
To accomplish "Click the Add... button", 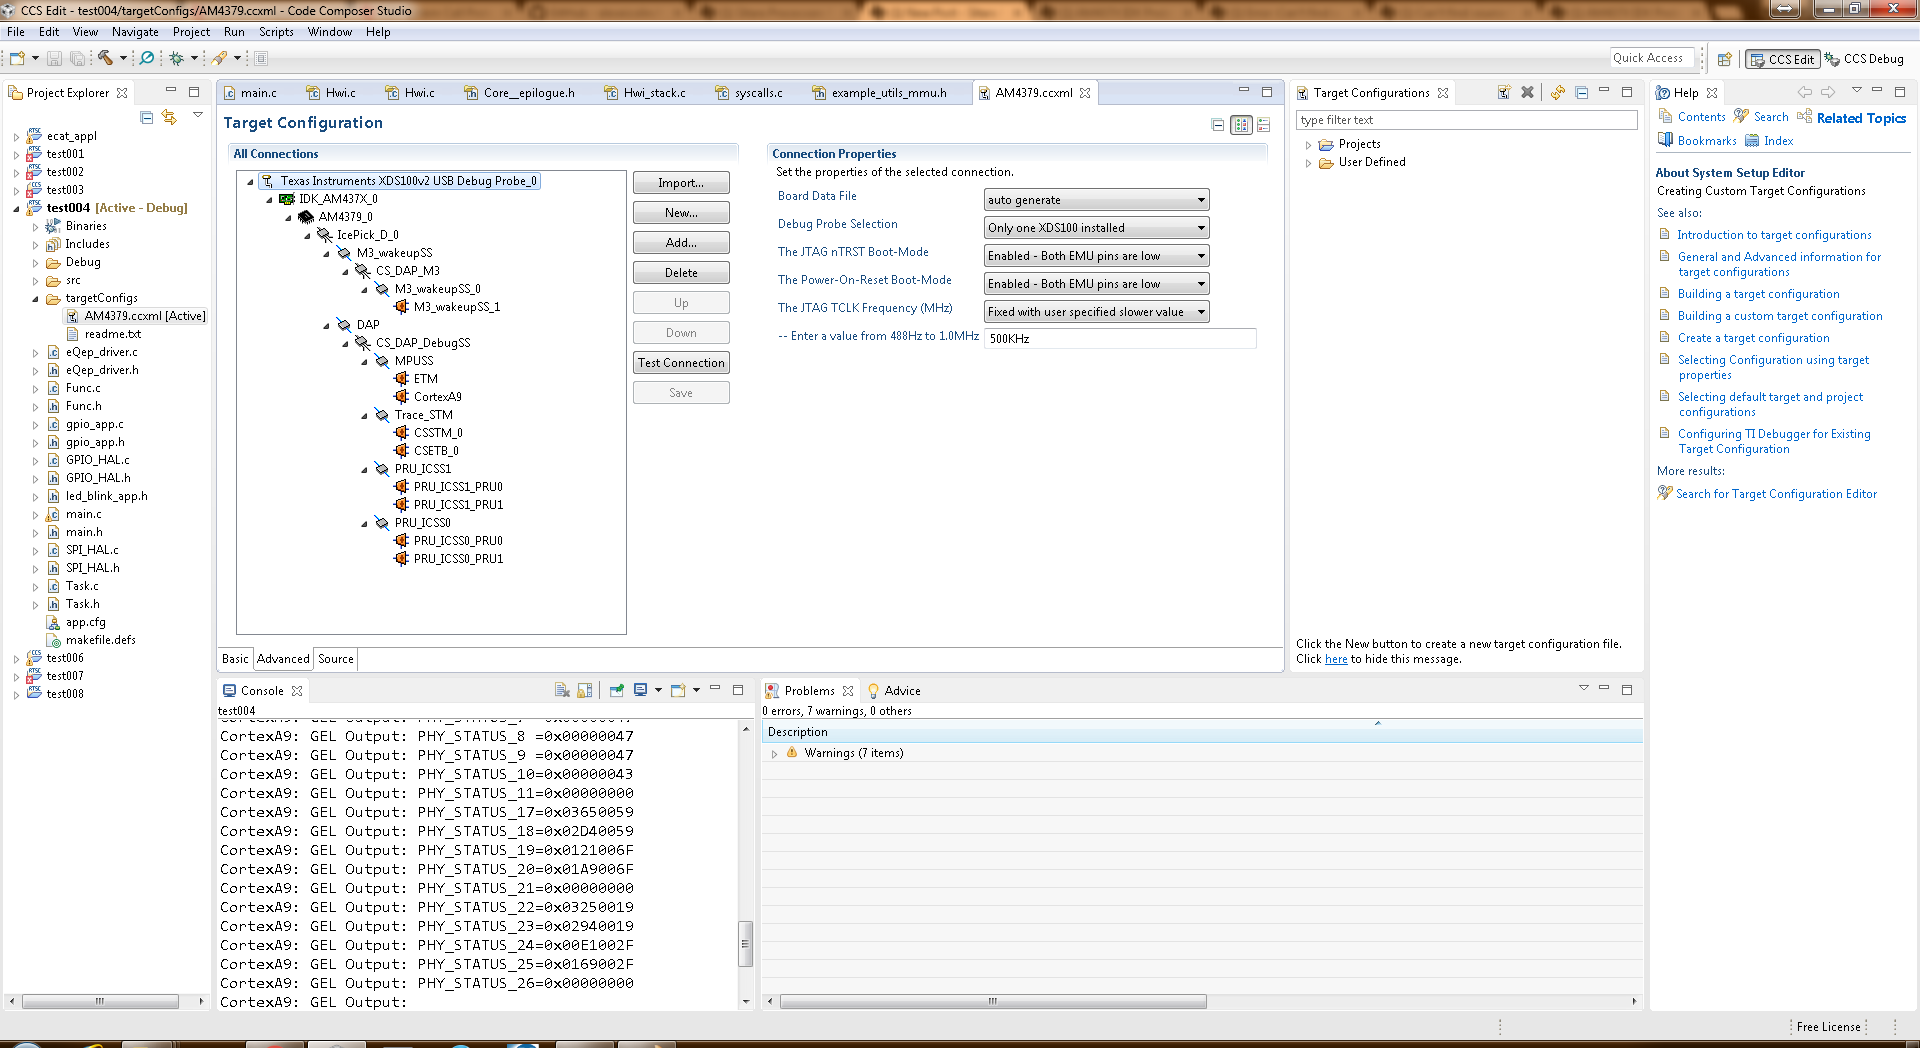I will click(x=681, y=243).
